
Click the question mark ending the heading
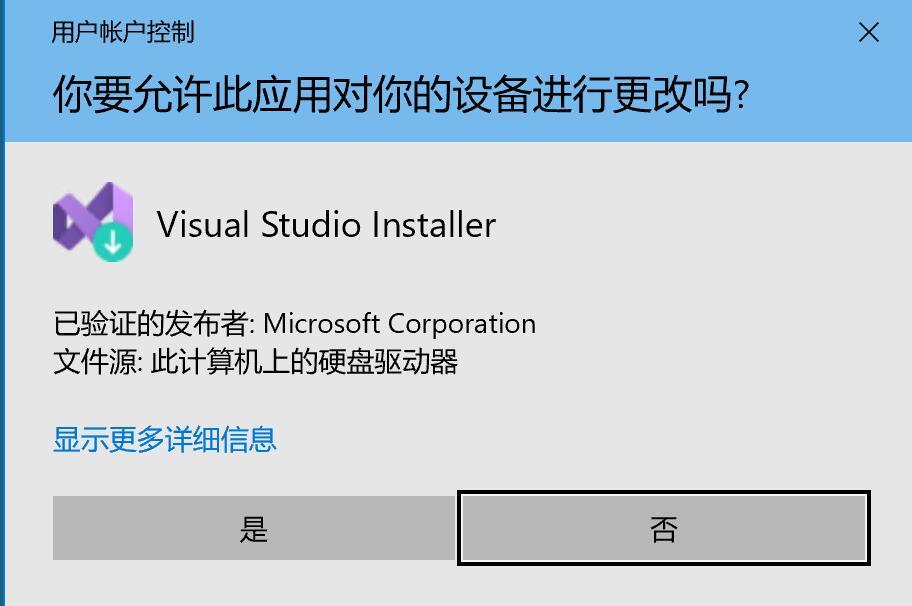(x=741, y=95)
